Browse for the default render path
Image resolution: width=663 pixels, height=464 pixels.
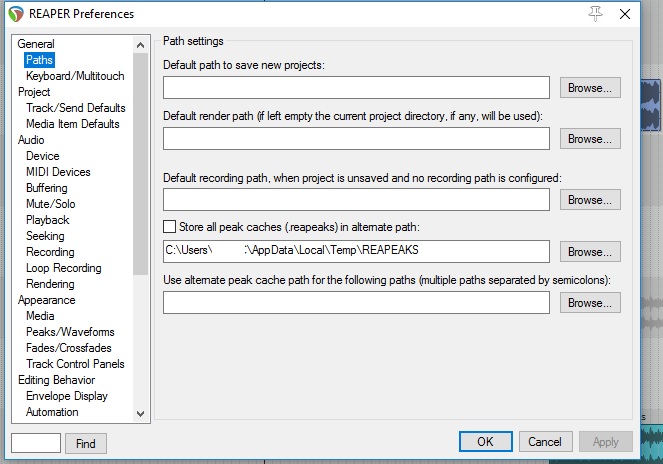(x=590, y=139)
